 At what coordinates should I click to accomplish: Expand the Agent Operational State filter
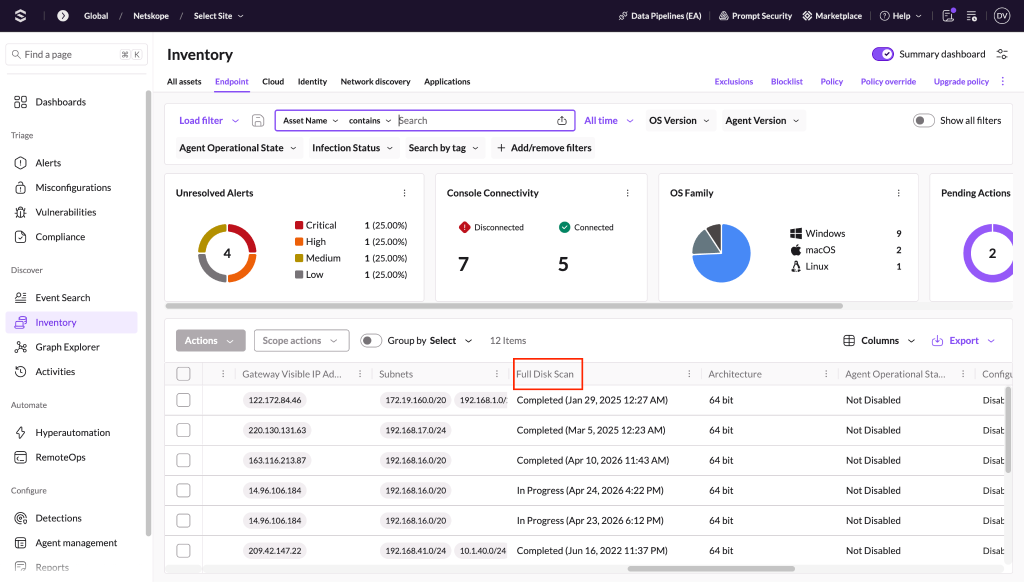238,148
